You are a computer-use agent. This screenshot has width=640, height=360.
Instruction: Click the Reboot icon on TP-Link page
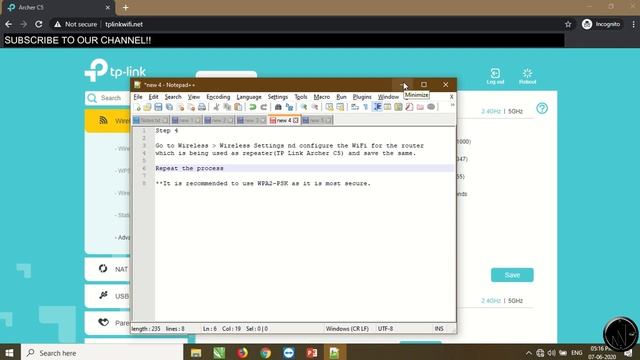(x=527, y=76)
